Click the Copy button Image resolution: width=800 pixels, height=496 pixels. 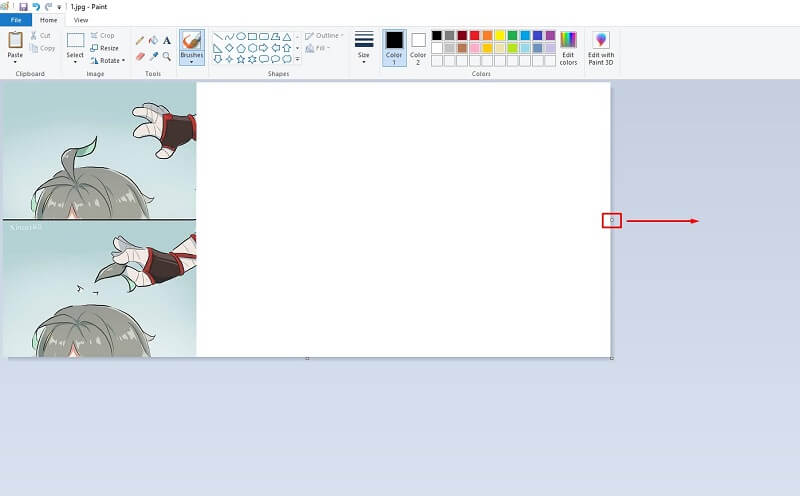click(x=42, y=48)
